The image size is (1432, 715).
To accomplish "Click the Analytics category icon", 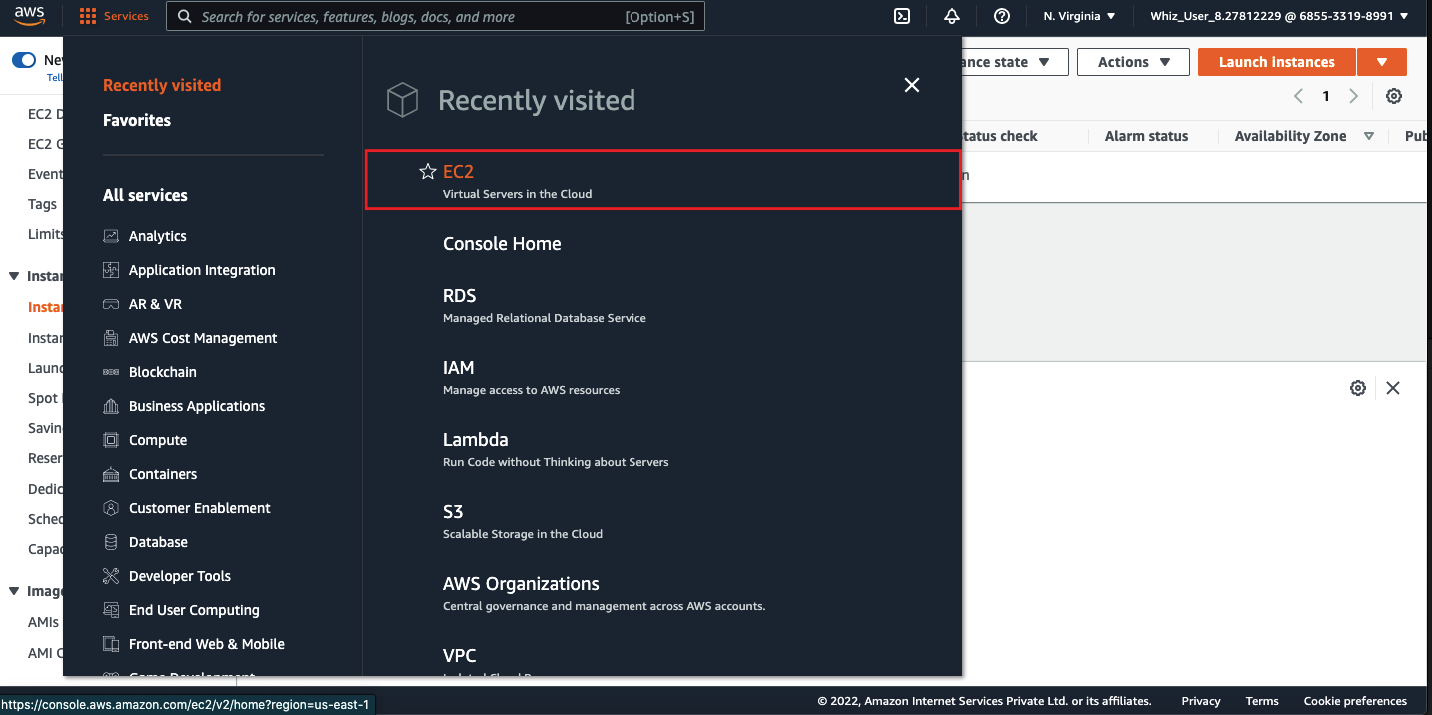I will (x=111, y=236).
